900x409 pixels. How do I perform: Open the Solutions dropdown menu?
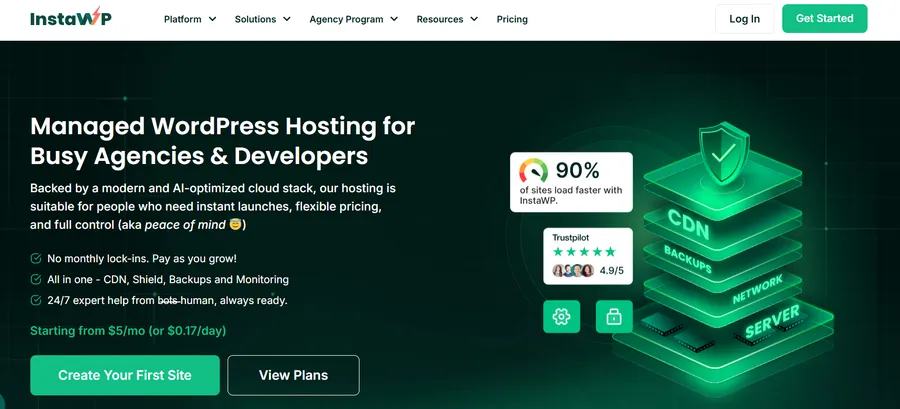263,19
